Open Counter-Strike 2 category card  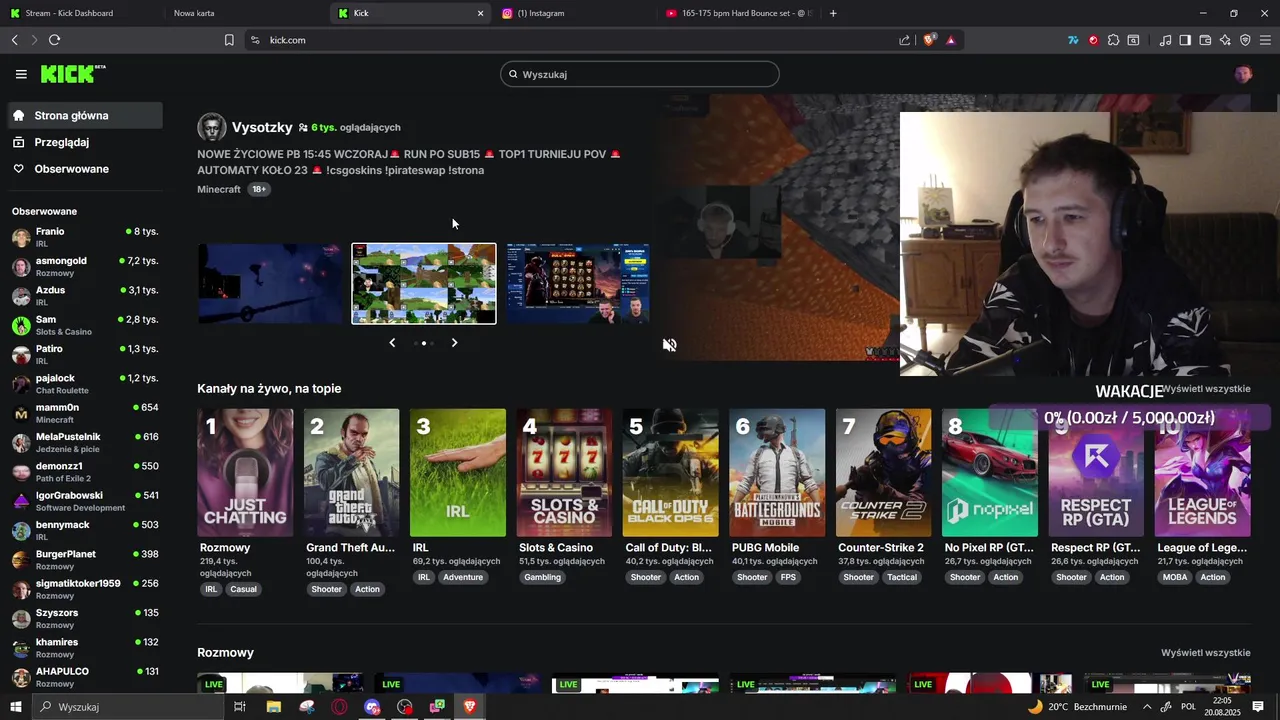(883, 473)
